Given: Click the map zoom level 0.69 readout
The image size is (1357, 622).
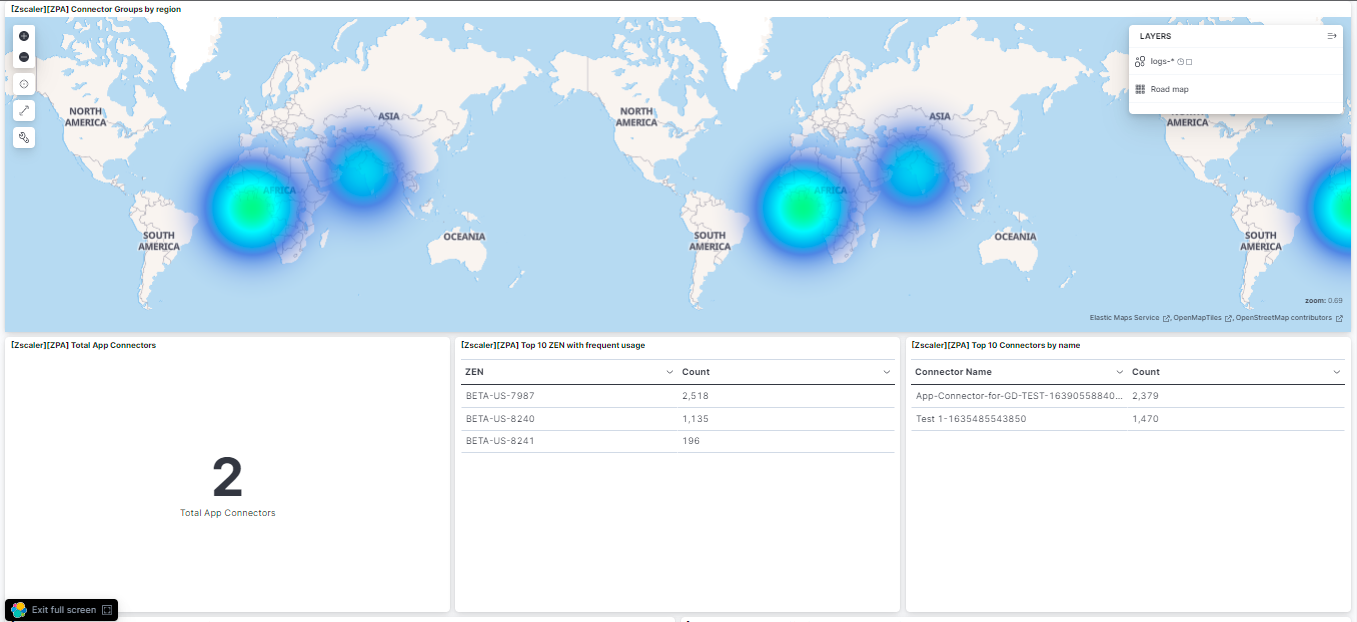Looking at the screenshot, I should tap(1324, 300).
